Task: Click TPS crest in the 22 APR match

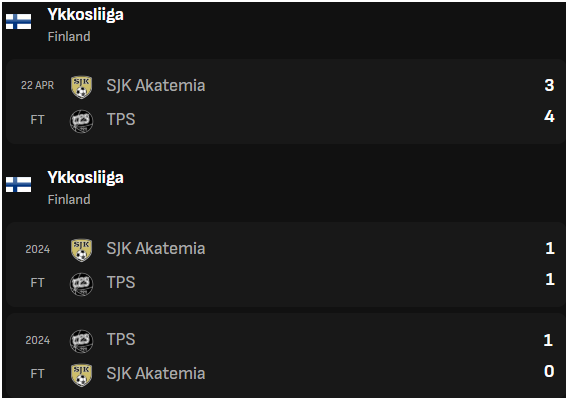Action: point(82,121)
